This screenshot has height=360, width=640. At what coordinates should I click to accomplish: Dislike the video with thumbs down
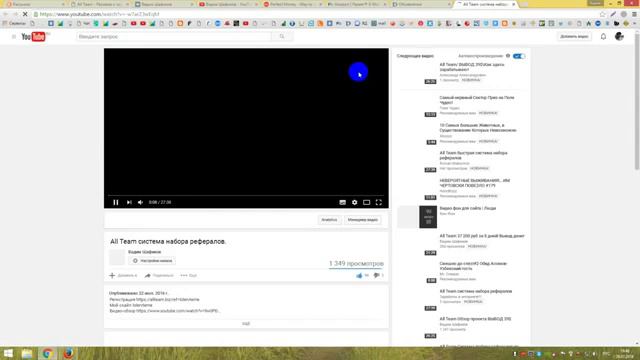pos(376,276)
